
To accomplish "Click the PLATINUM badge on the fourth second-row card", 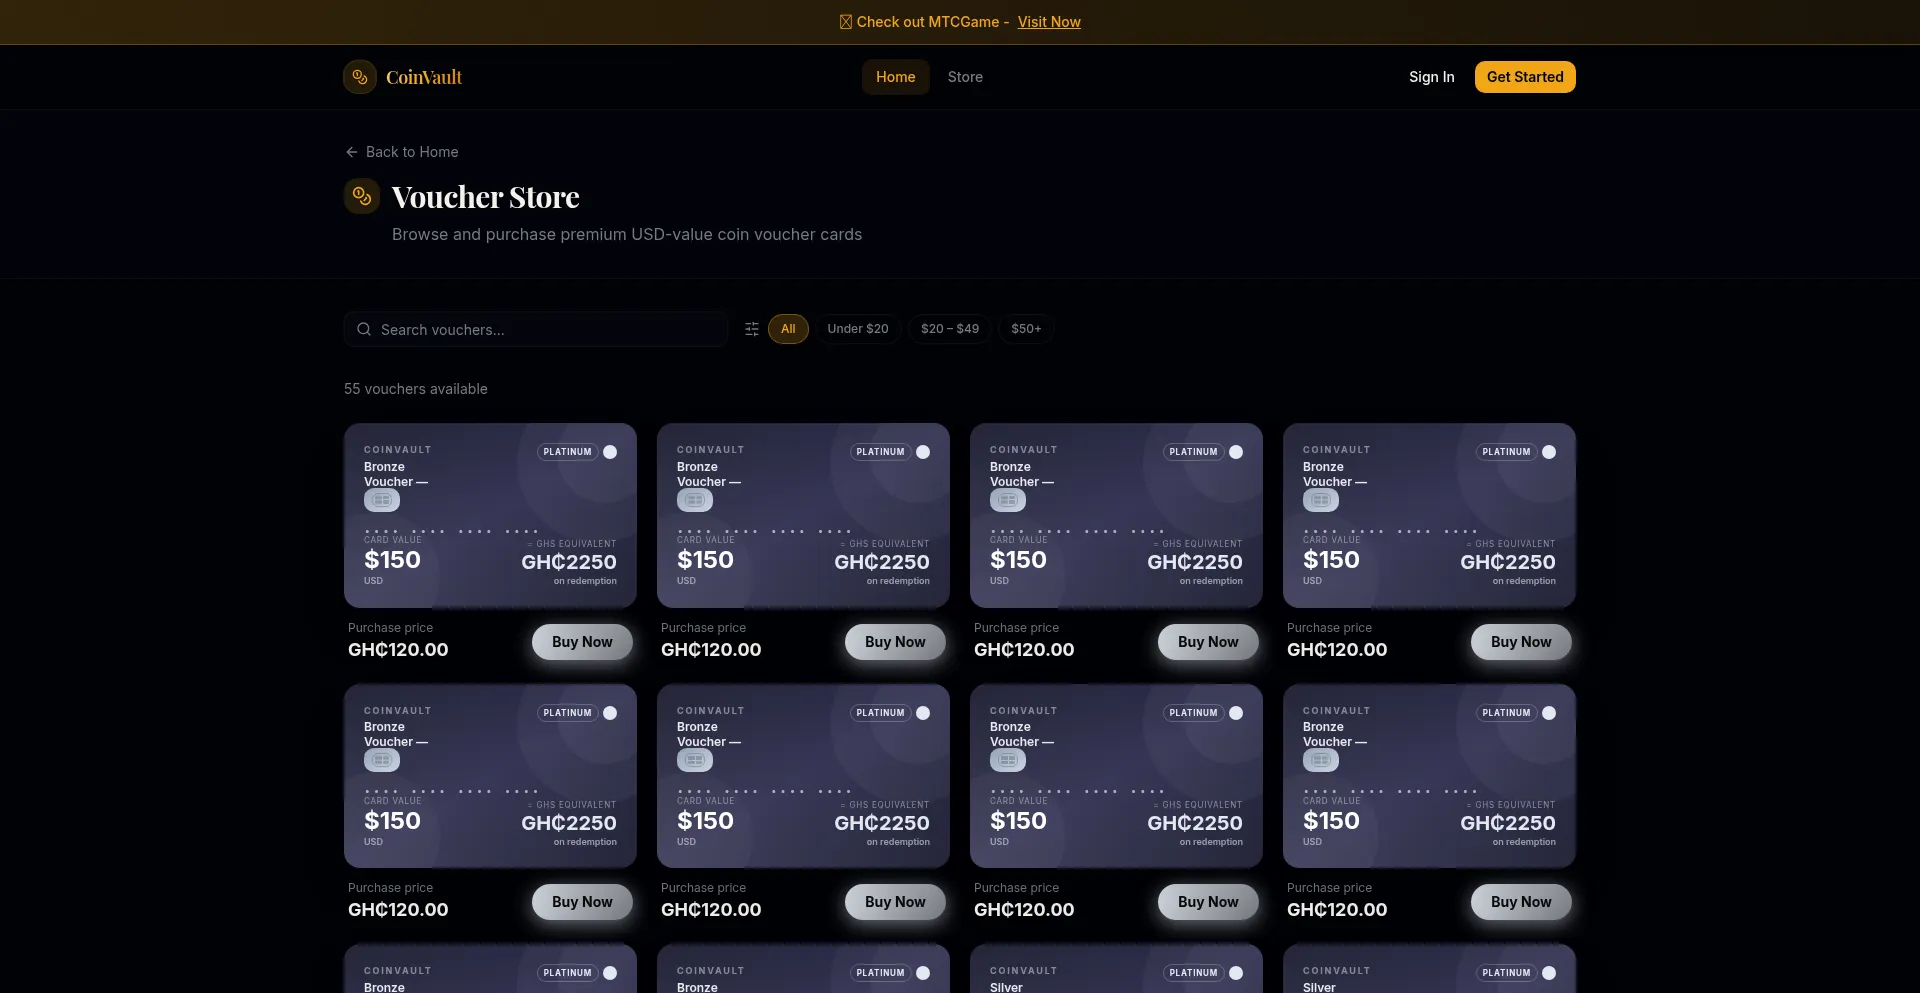I will click(1507, 713).
